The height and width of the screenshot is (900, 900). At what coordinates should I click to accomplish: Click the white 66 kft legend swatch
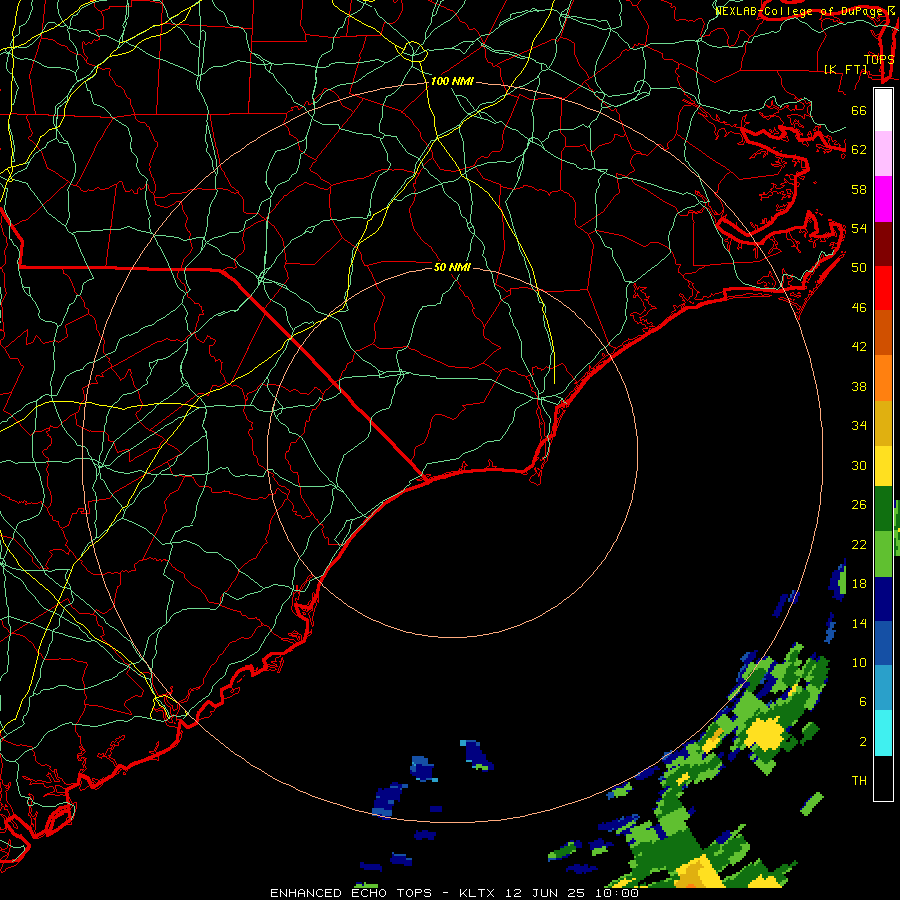pyautogui.click(x=883, y=110)
